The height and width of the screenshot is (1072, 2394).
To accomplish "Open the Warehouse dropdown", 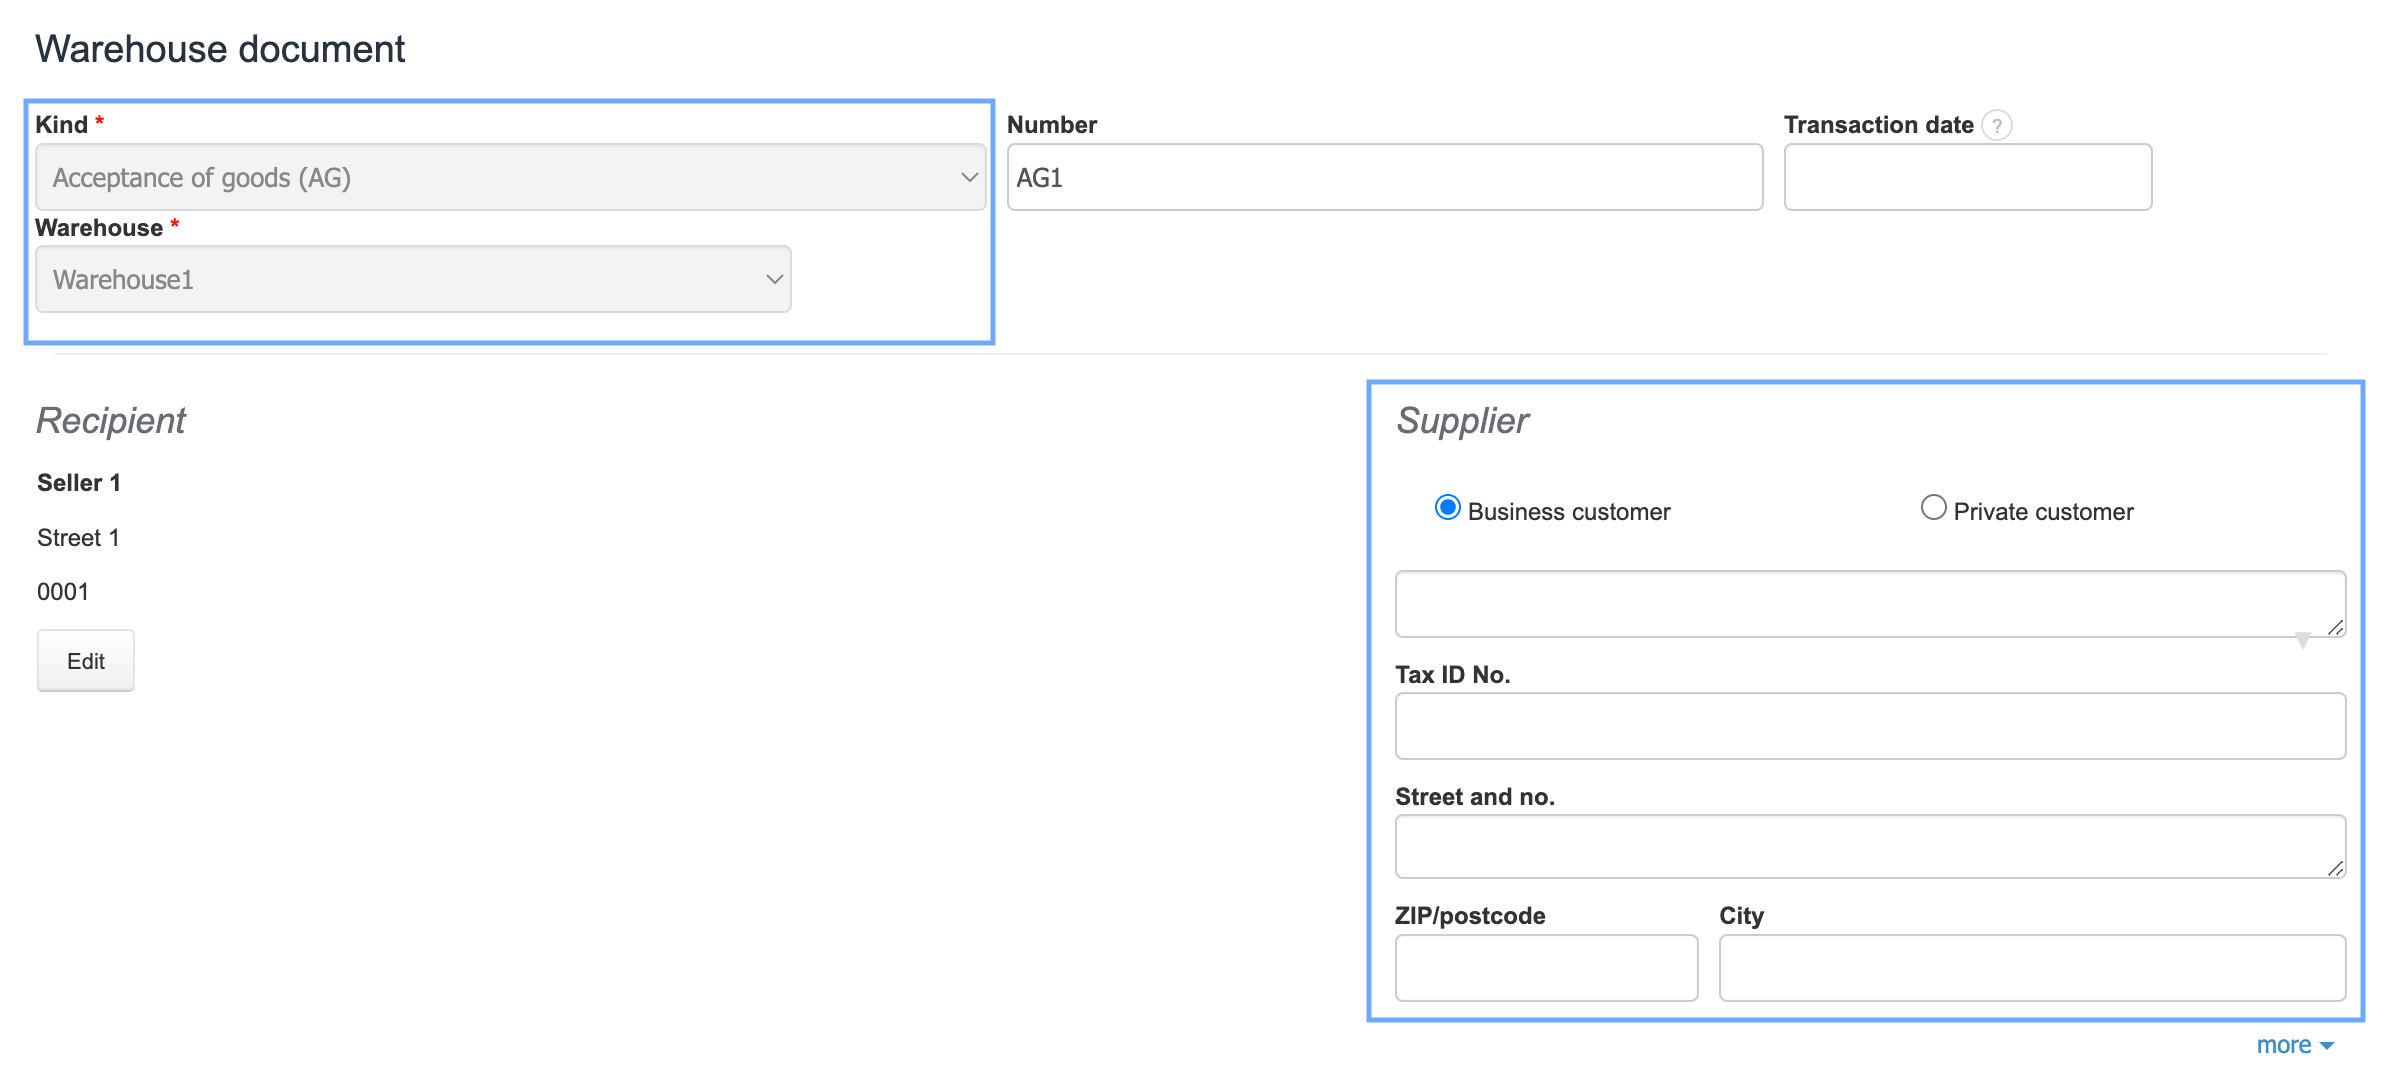I will [413, 280].
